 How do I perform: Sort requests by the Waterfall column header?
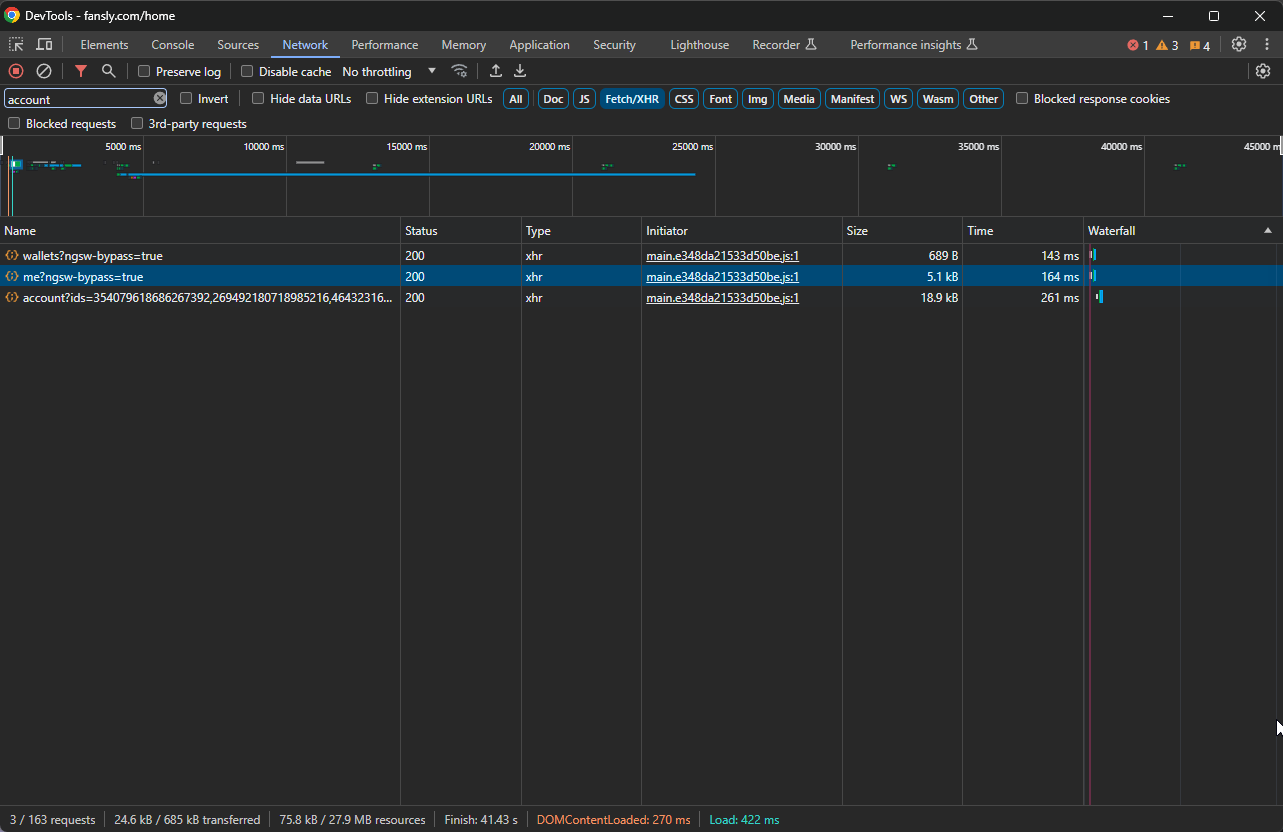coord(1111,231)
